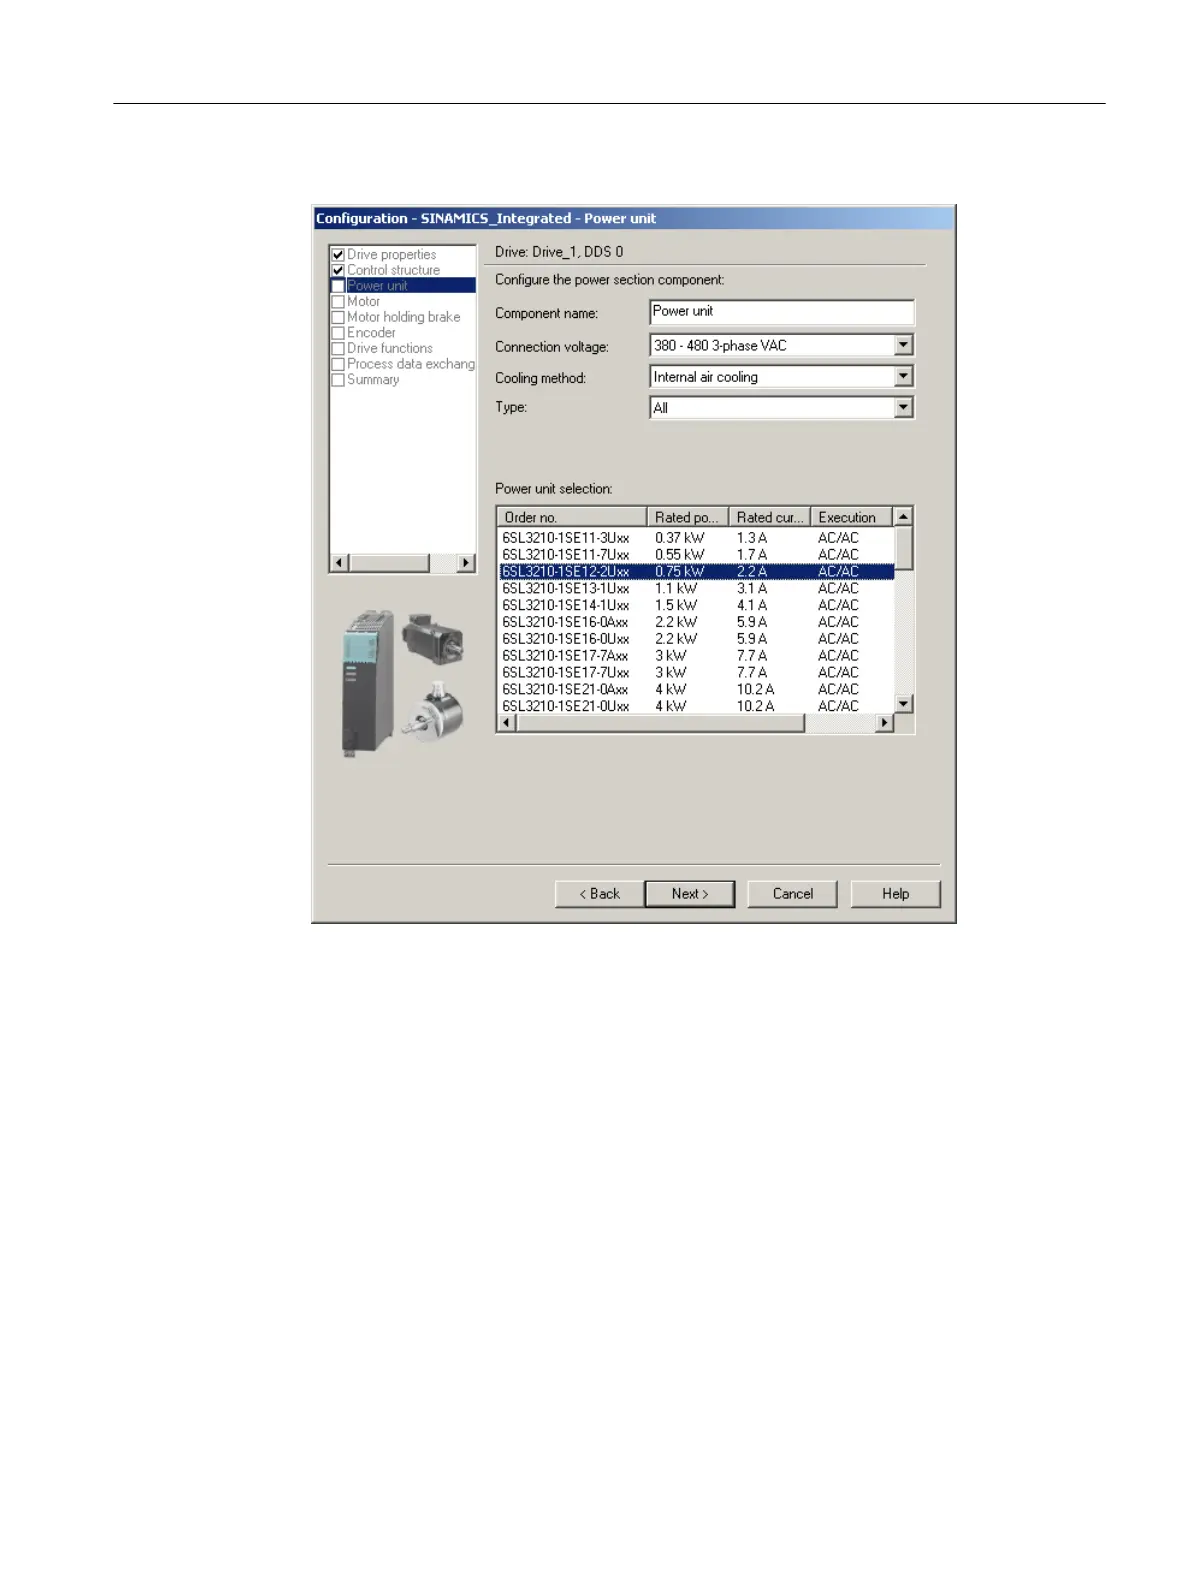Viewport: 1191px width, 1587px height.
Task: Click the Next button
Action: [x=690, y=894]
